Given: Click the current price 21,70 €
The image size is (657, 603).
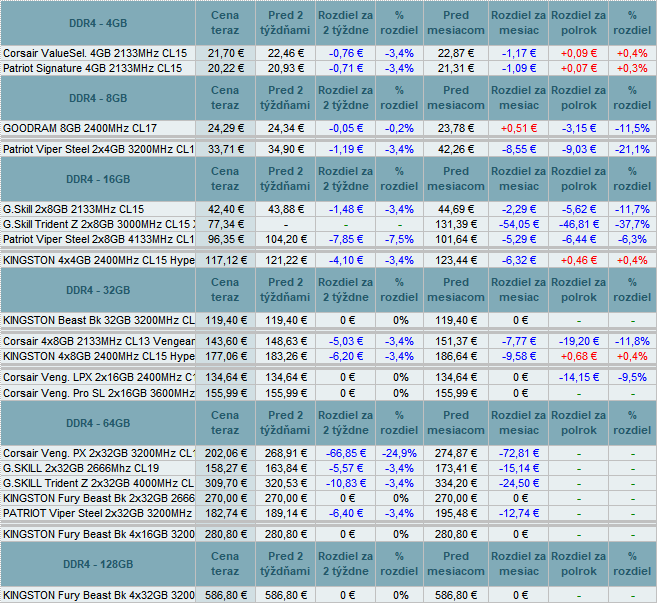Looking at the screenshot, I should tap(226, 53).
